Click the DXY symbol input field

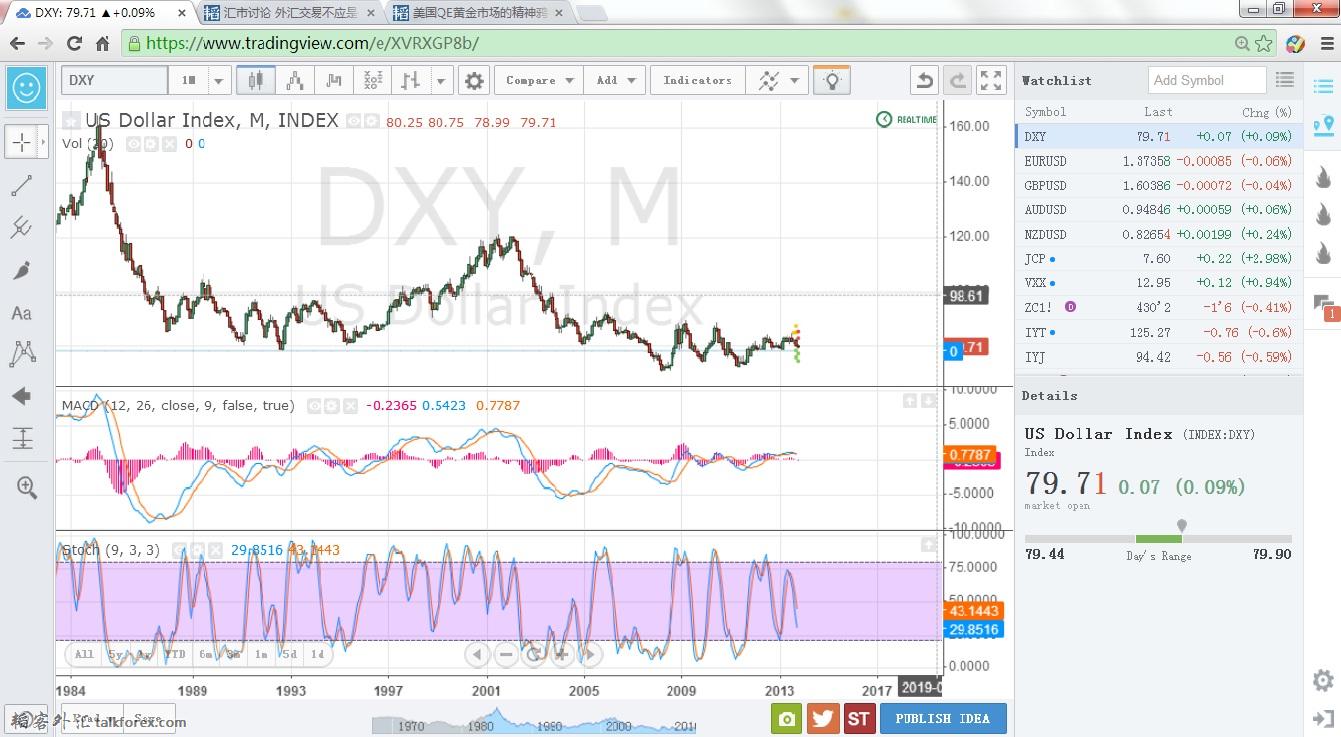[x=114, y=81]
